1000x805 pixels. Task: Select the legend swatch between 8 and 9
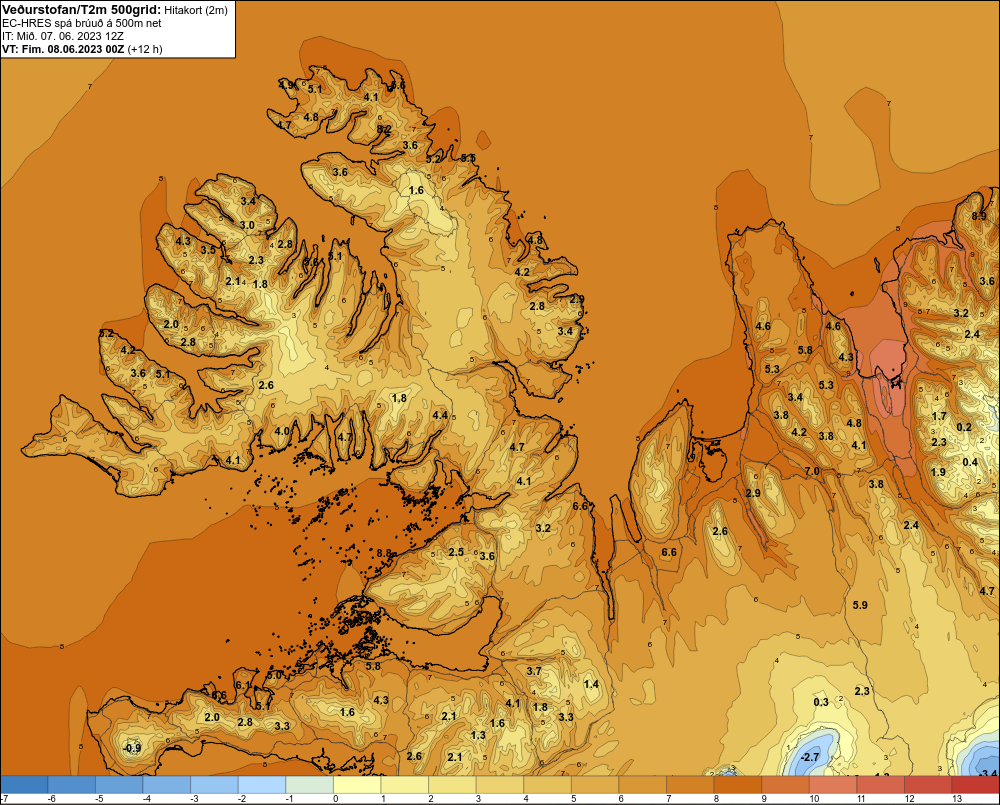pos(738,785)
